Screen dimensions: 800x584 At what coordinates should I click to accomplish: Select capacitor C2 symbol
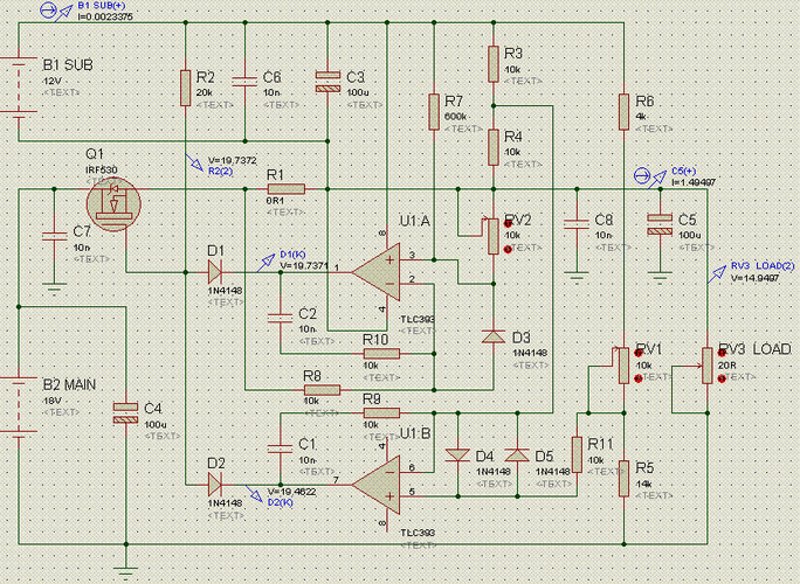[x=280, y=318]
